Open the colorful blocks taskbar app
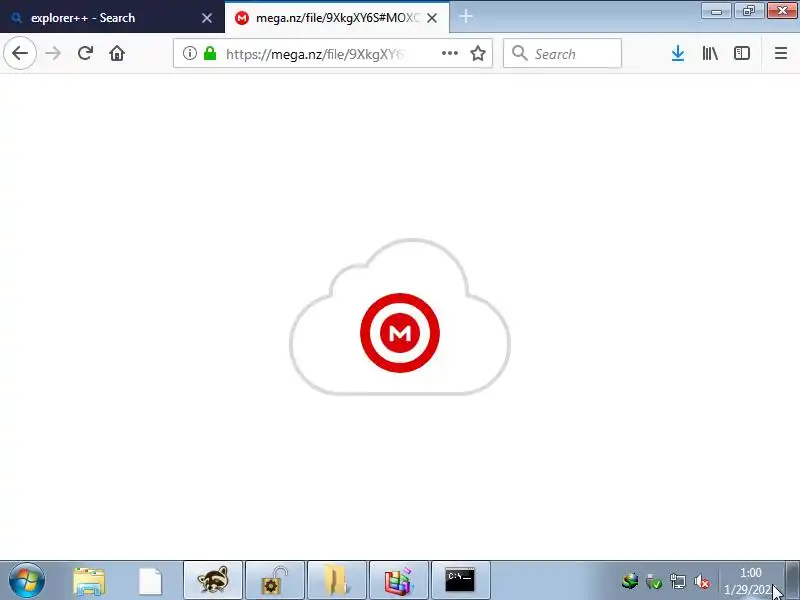This screenshot has height=600, width=800. [398, 580]
